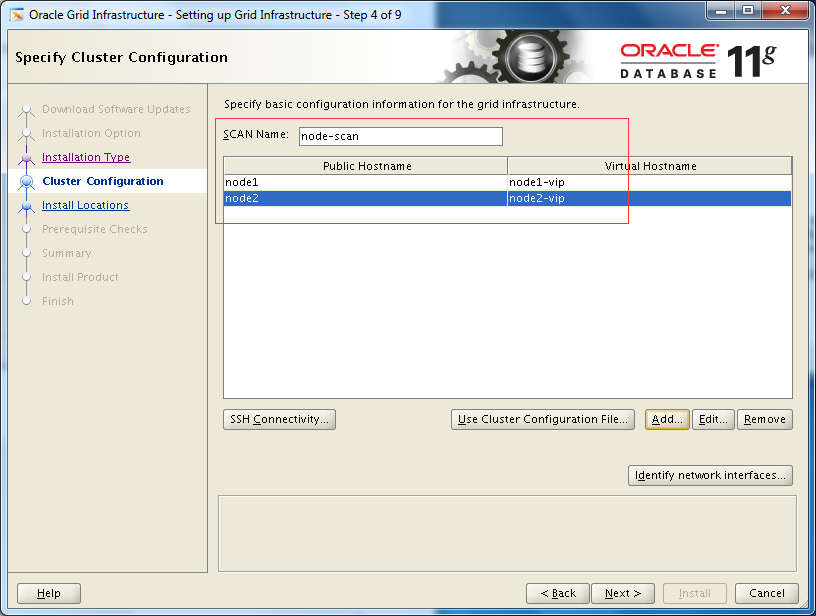Add a new cluster node

pos(667,419)
